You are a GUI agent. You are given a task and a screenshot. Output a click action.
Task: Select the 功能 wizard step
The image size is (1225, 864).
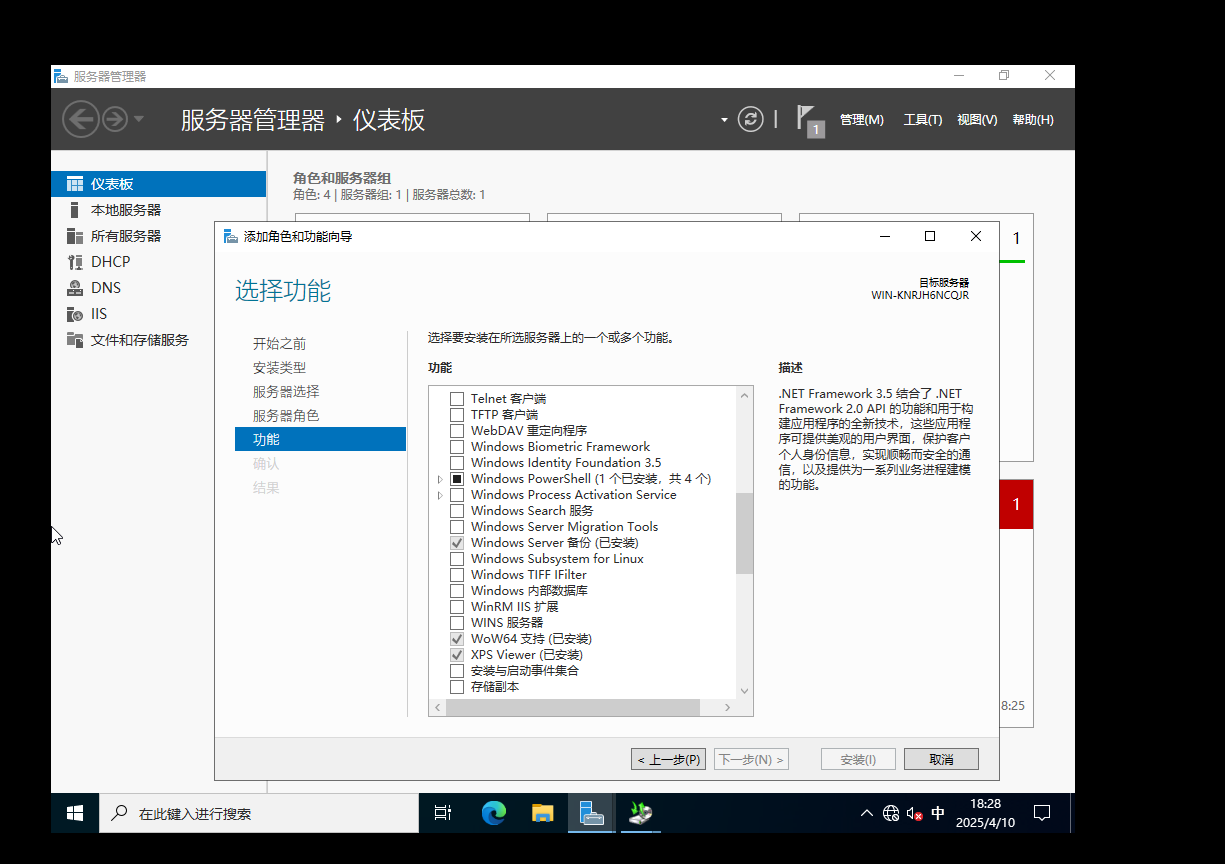tap(320, 439)
